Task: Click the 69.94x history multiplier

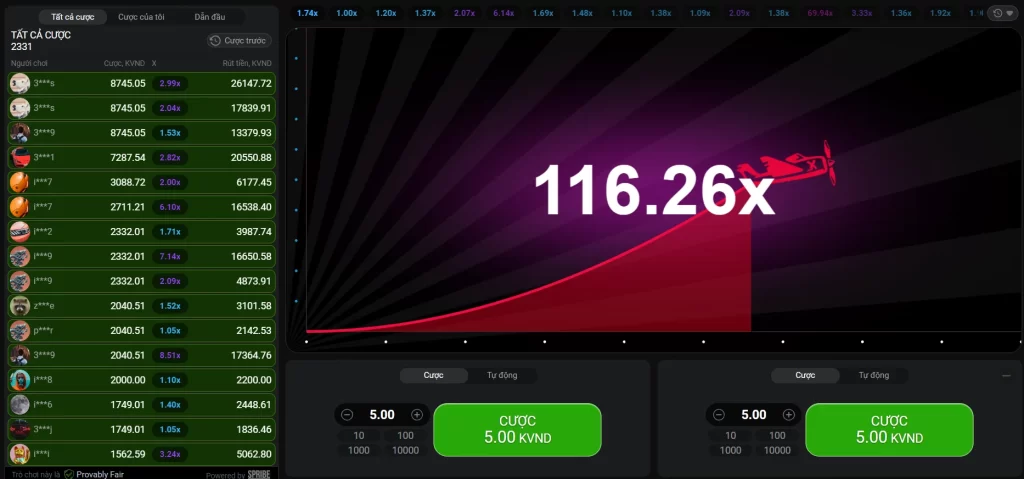Action: 820,13
